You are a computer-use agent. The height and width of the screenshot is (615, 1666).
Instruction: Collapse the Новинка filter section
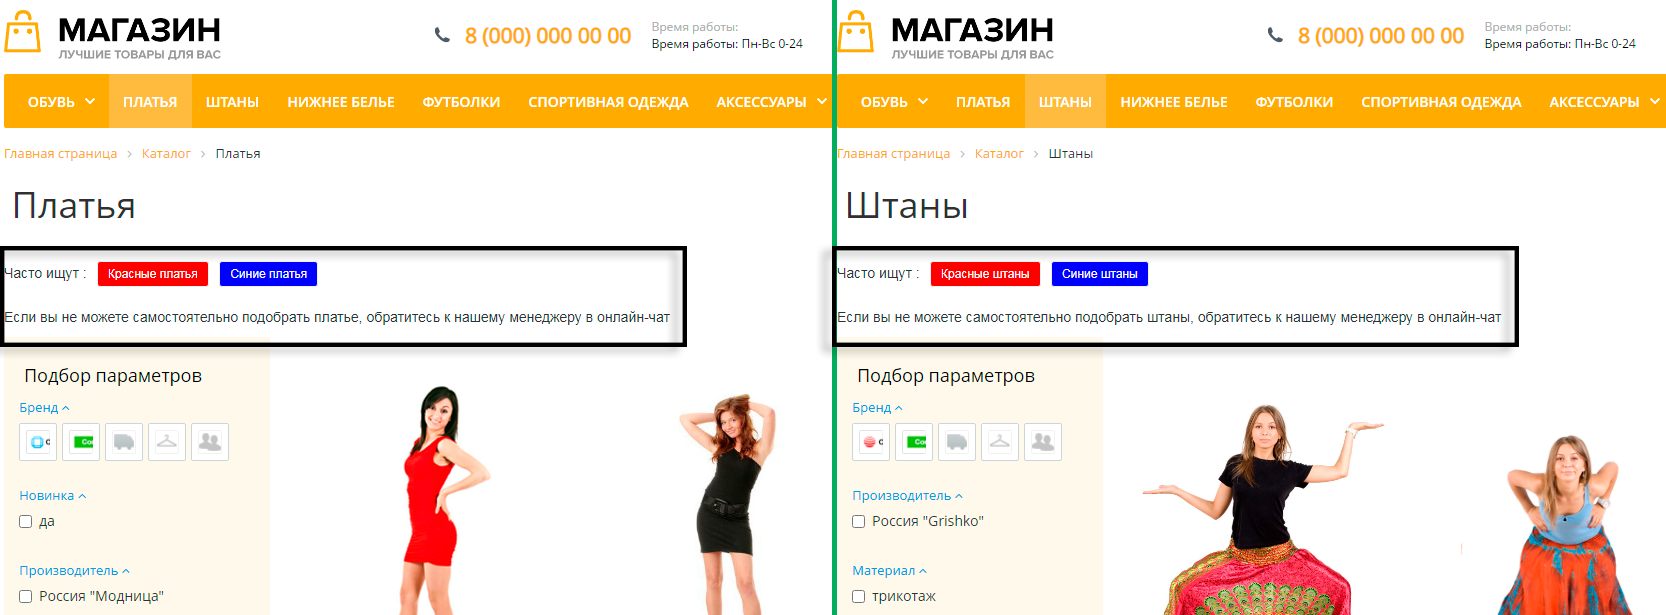pos(53,496)
